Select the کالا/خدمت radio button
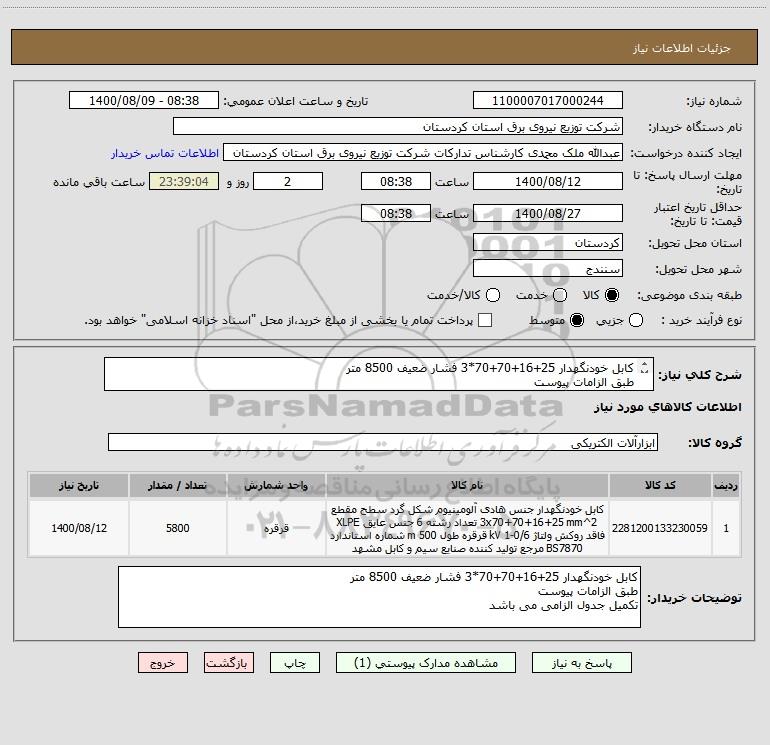 (x=493, y=295)
